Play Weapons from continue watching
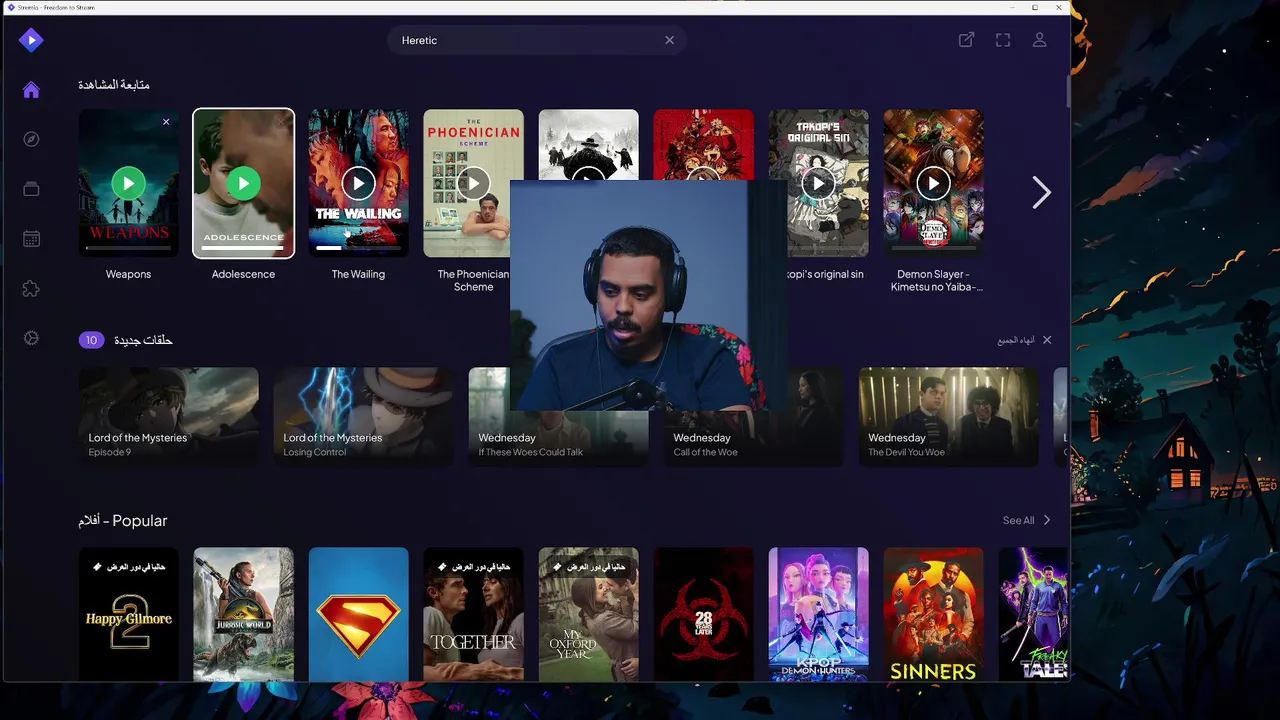This screenshot has height=720, width=1280. [x=128, y=183]
